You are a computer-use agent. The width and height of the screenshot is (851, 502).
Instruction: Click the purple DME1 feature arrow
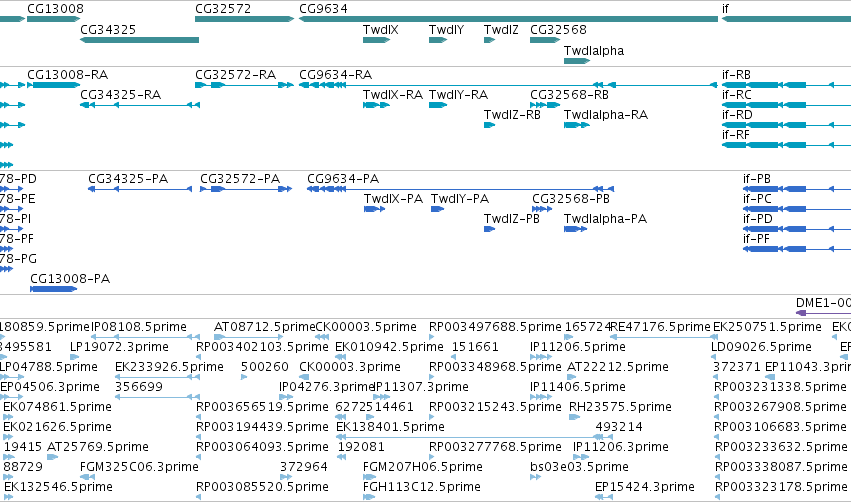point(823,313)
